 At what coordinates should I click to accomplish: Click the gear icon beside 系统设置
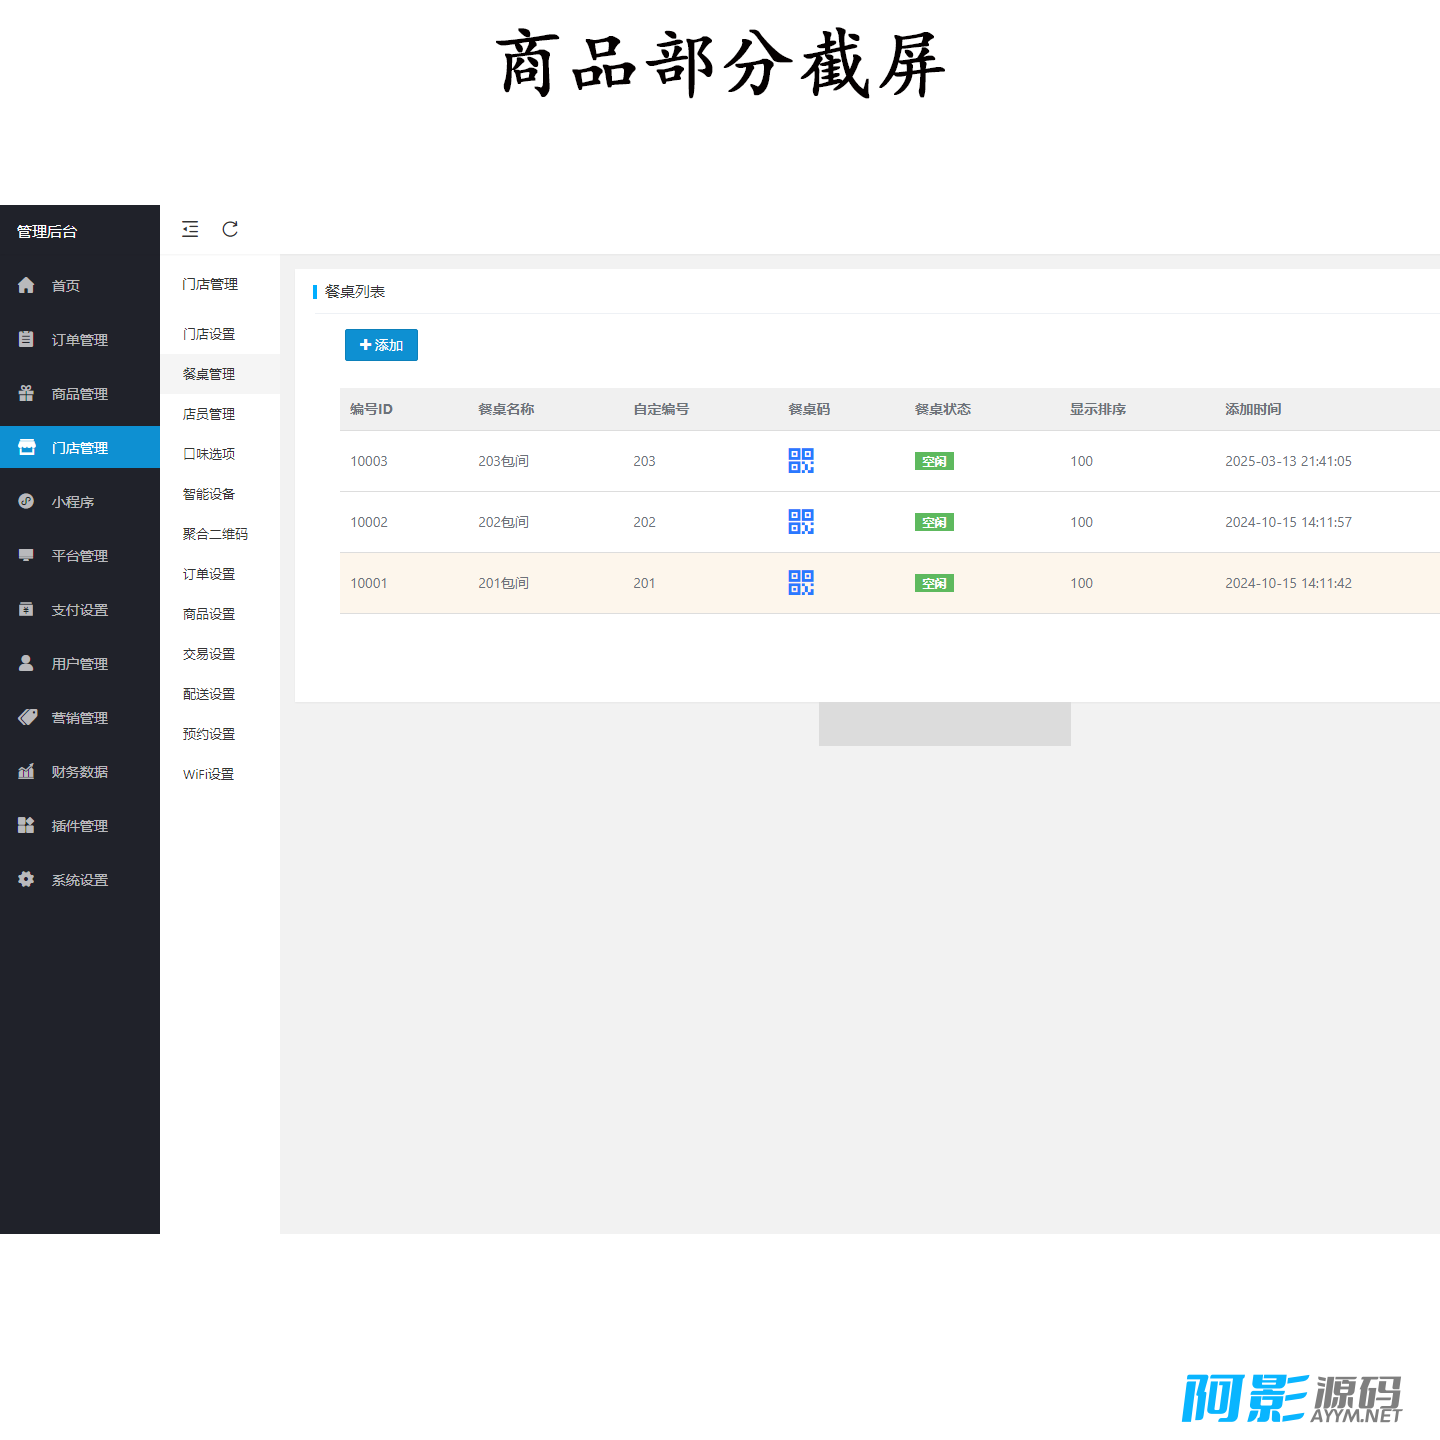26,880
